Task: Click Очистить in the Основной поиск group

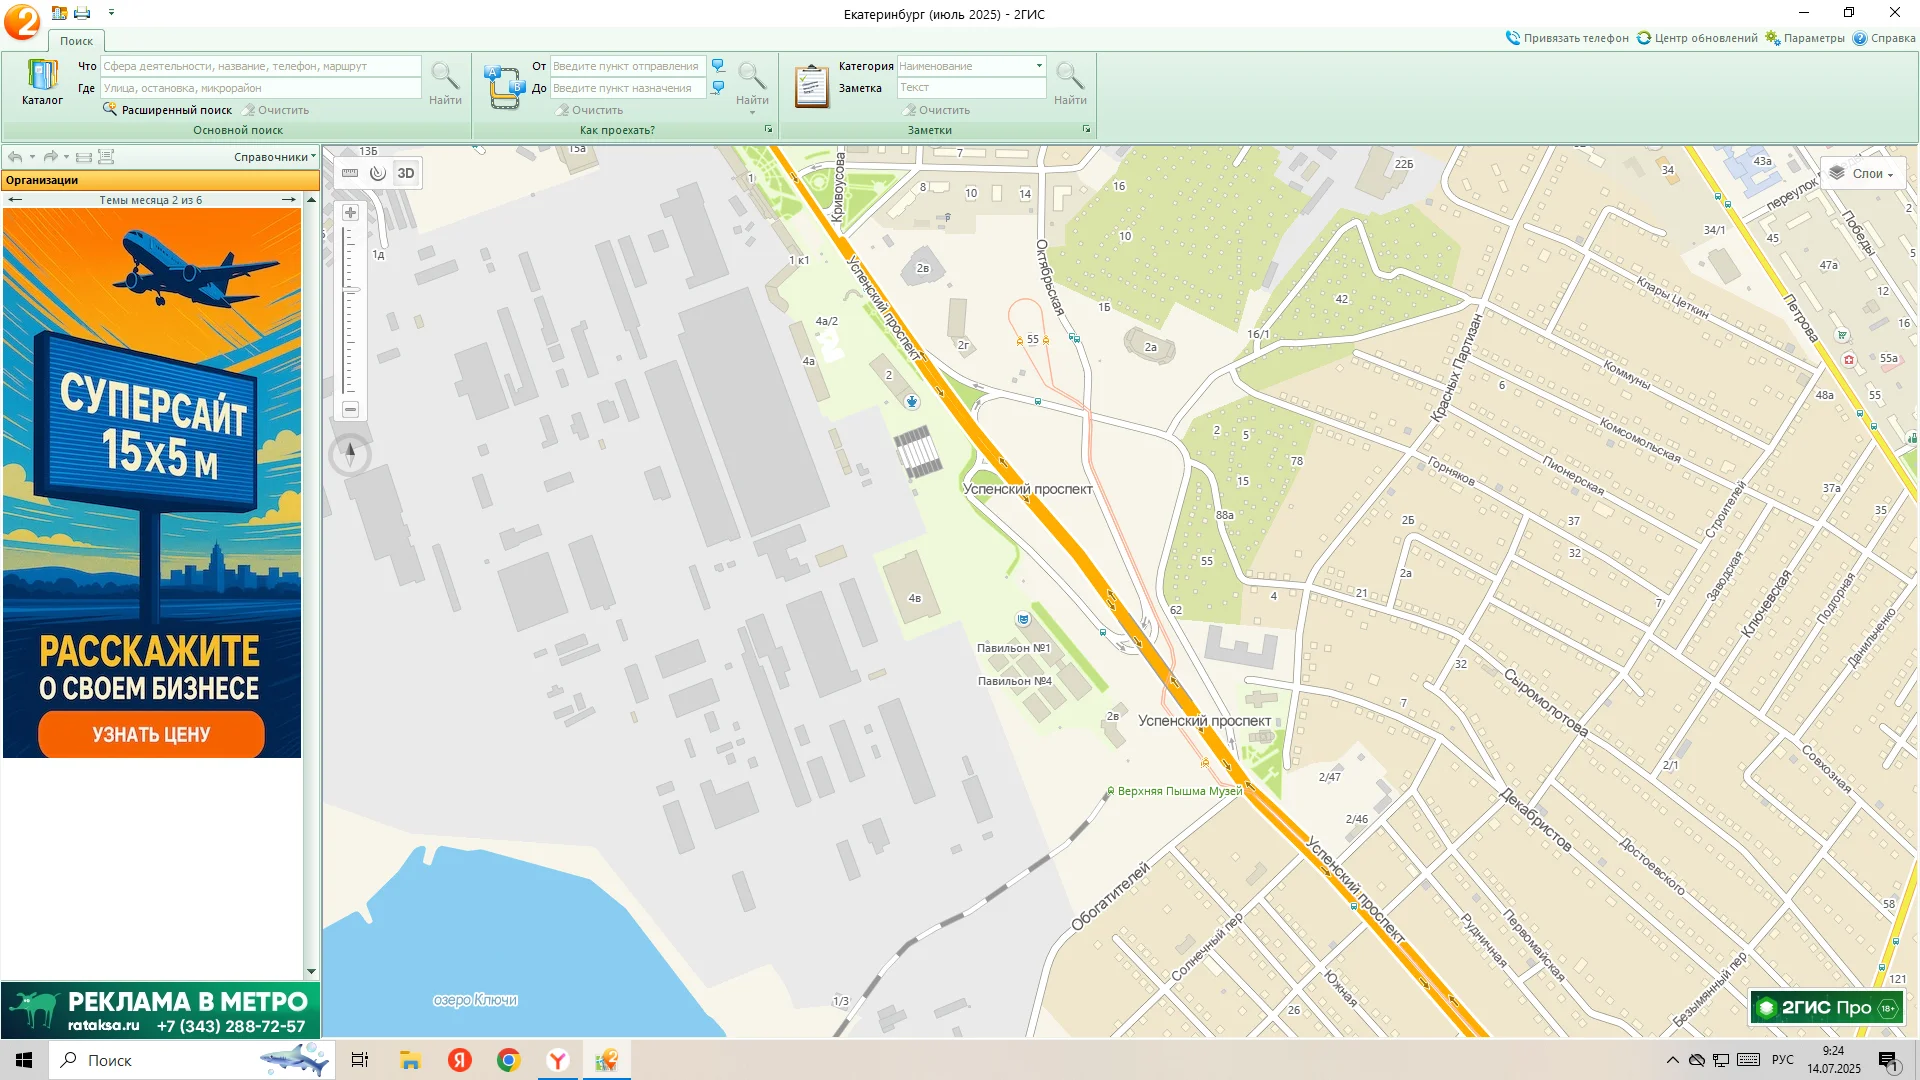Action: click(276, 110)
